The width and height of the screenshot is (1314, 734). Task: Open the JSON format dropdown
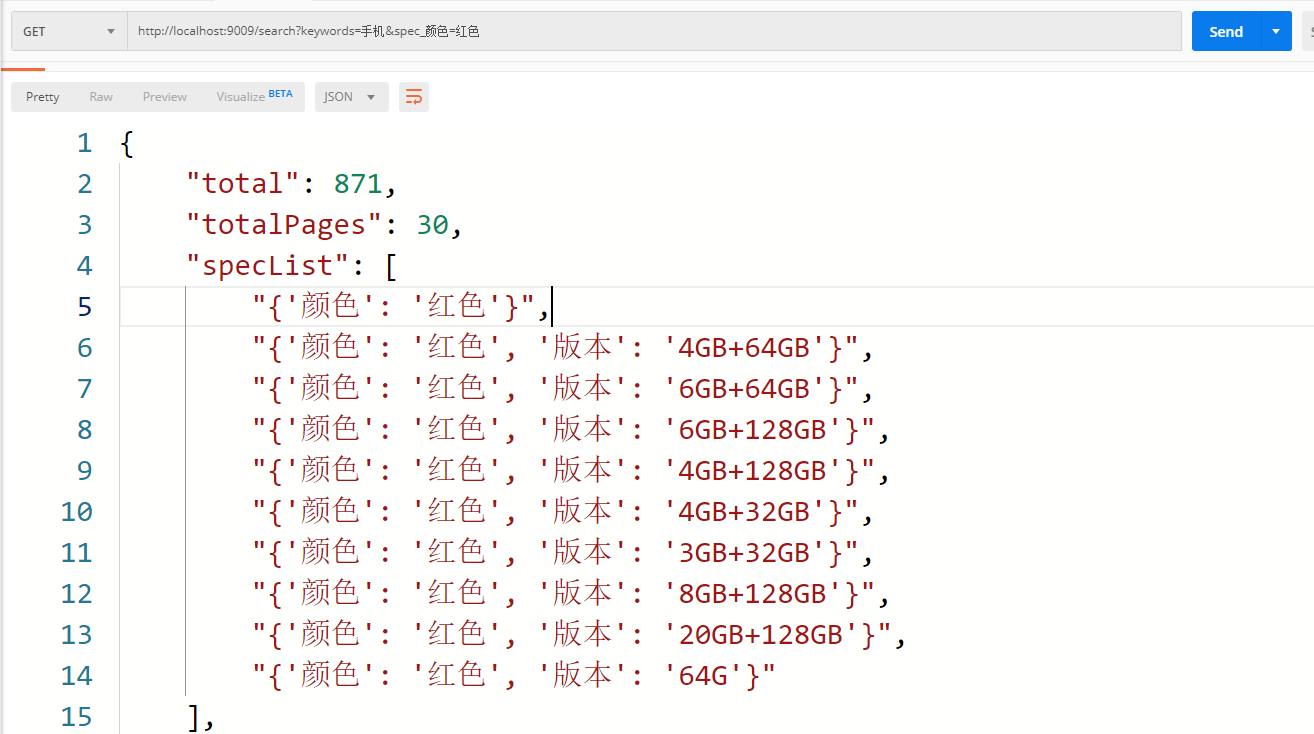(x=352, y=97)
